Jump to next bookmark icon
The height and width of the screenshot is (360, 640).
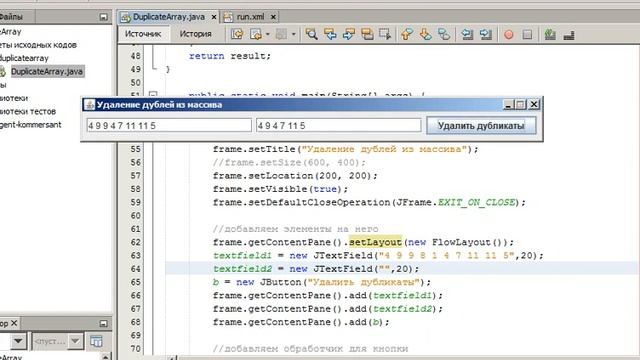pyautogui.click(x=425, y=34)
